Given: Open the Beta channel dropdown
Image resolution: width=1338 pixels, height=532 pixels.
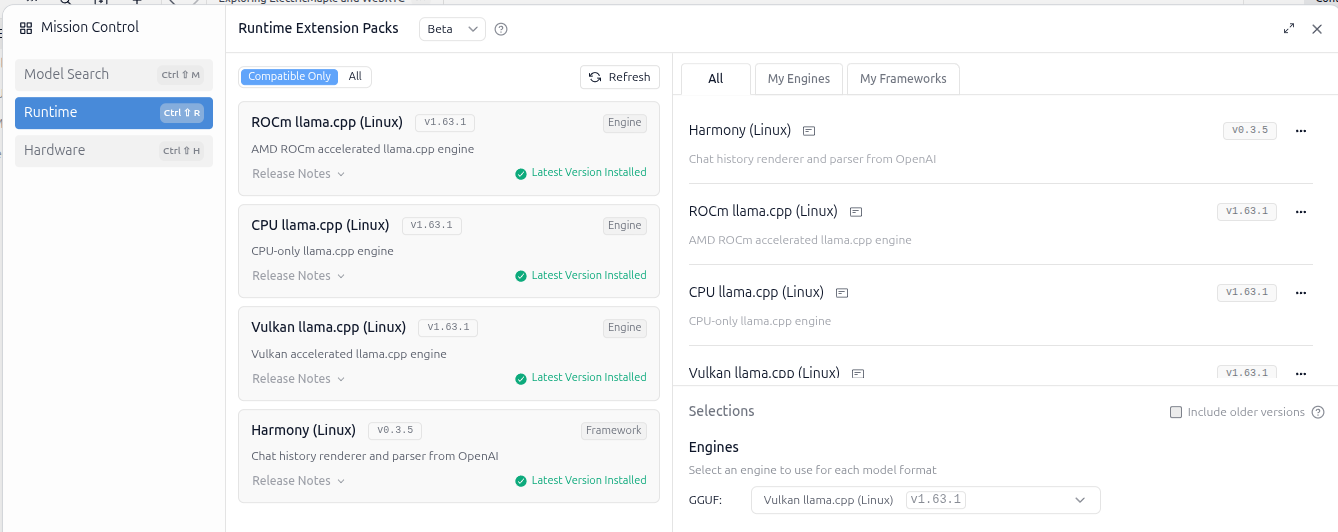Looking at the screenshot, I should tap(452, 29).
